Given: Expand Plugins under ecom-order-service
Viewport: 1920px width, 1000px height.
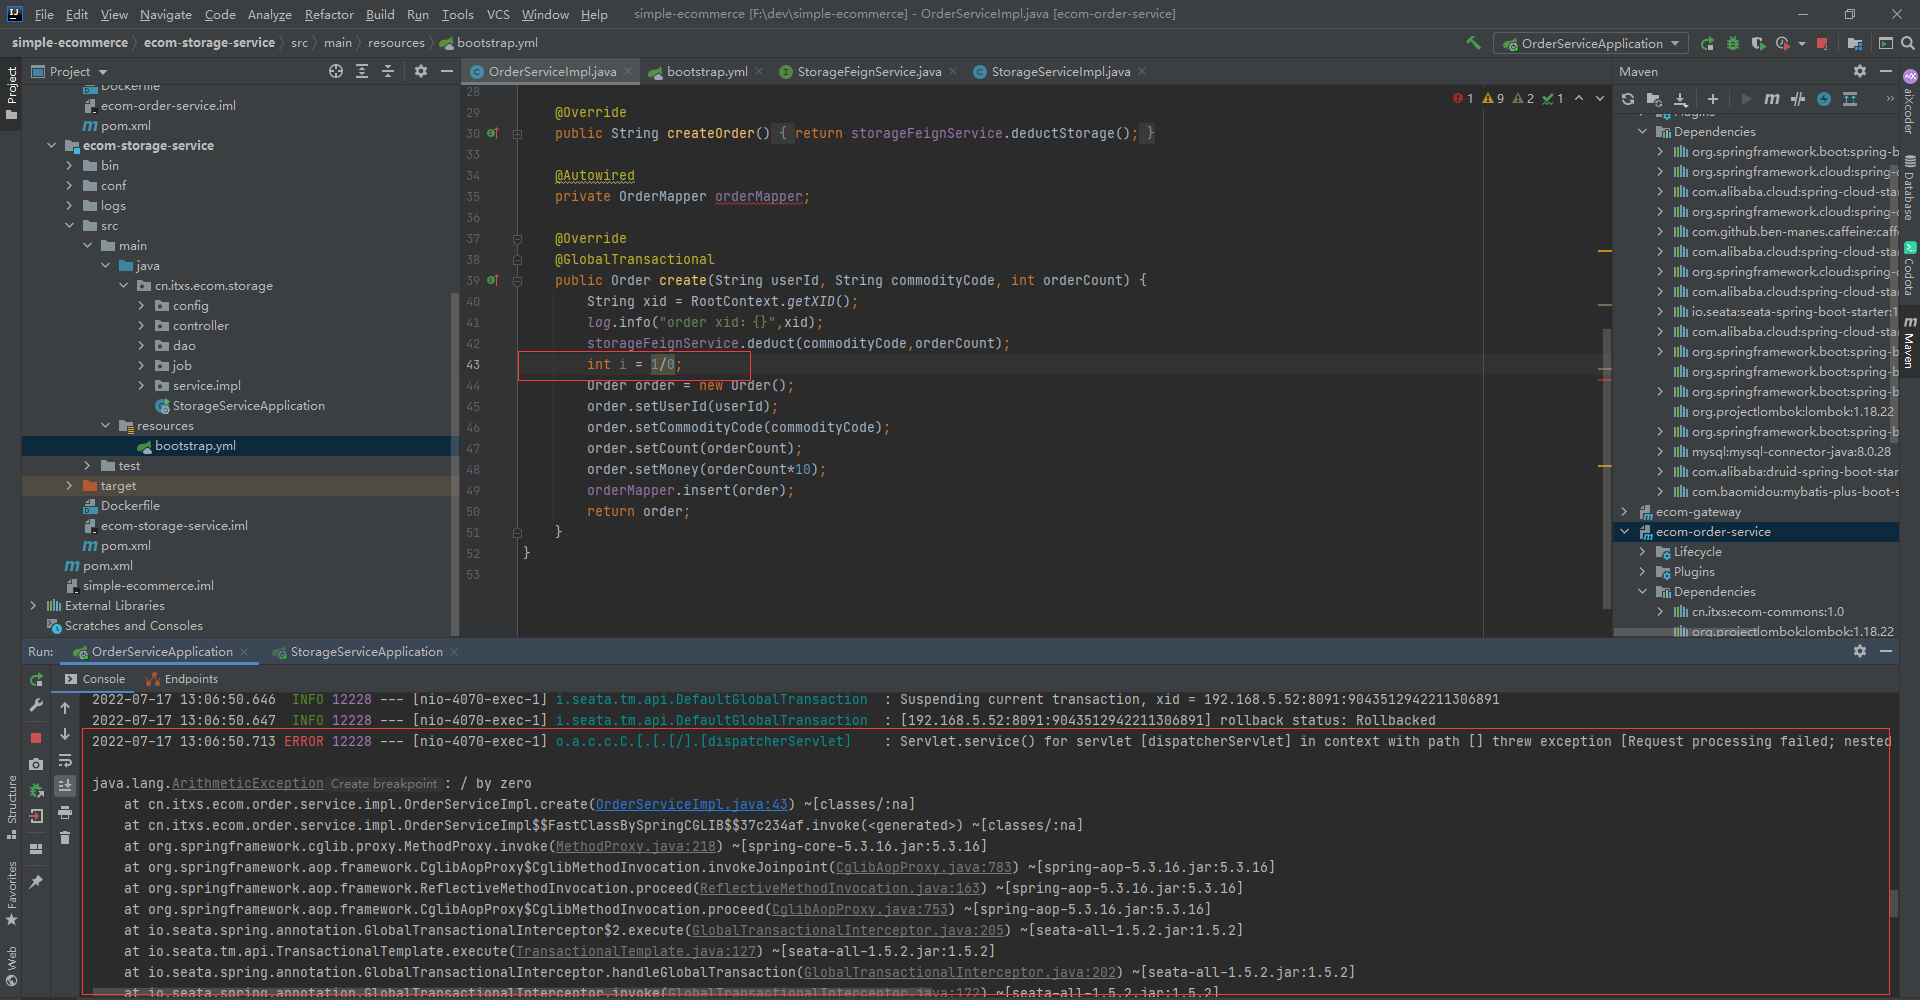Looking at the screenshot, I should (1642, 572).
